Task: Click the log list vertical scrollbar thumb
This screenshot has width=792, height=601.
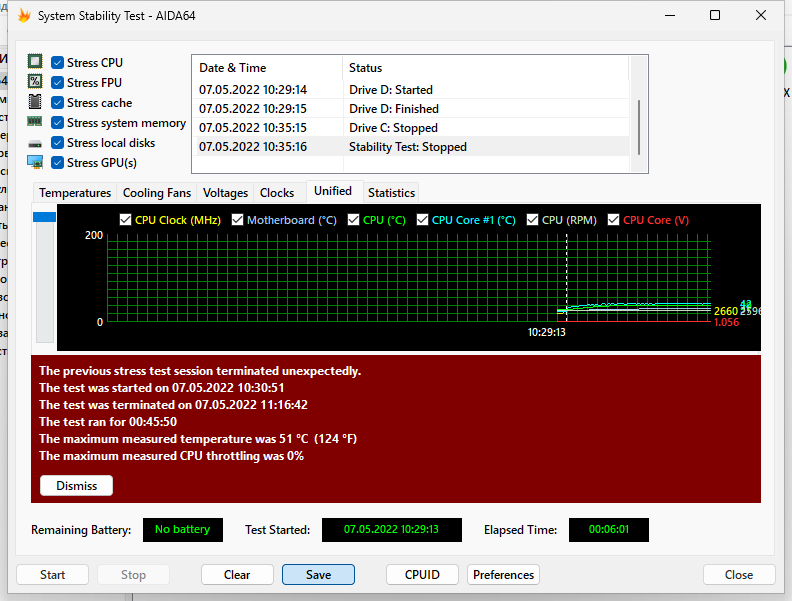Action: (639, 127)
